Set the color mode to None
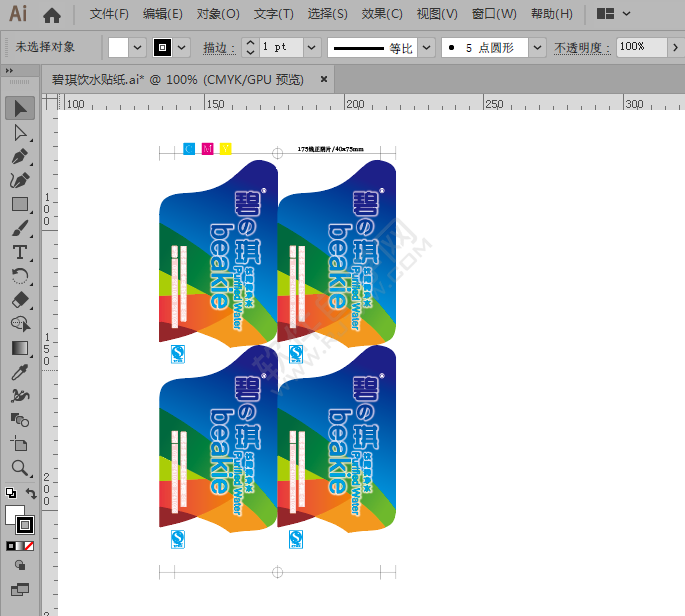 [29, 546]
